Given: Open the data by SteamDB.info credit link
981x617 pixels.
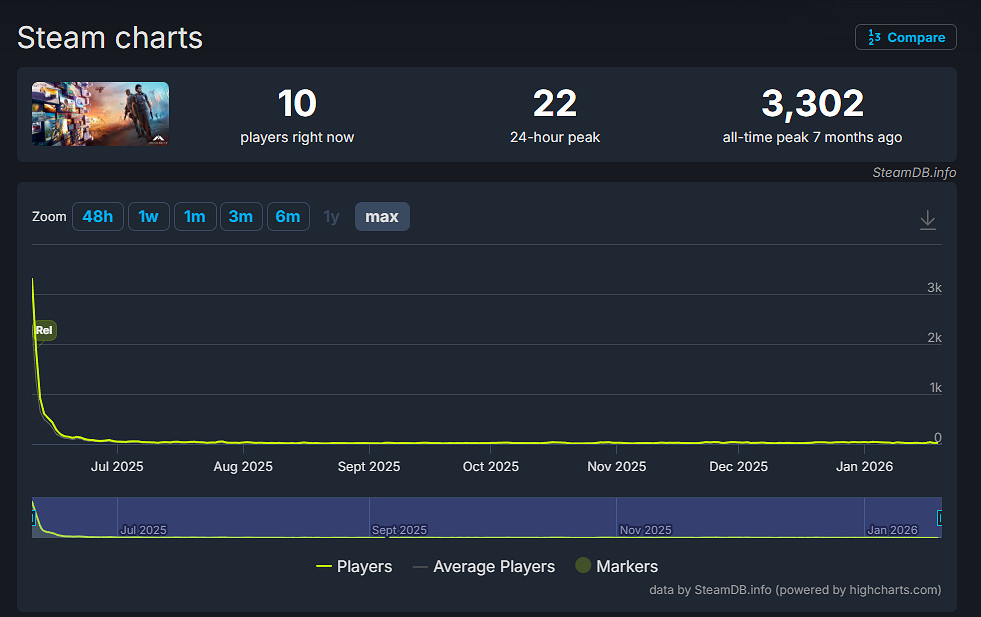Looking at the screenshot, I should tap(794, 590).
